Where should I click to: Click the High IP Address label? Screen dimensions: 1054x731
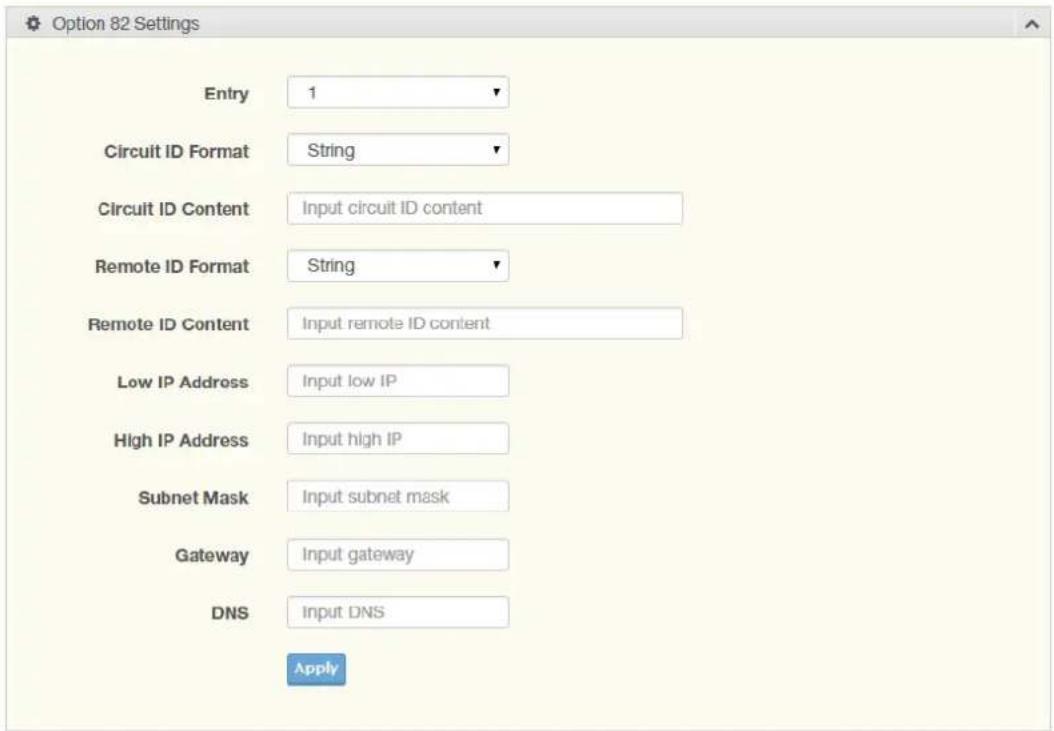point(181,440)
